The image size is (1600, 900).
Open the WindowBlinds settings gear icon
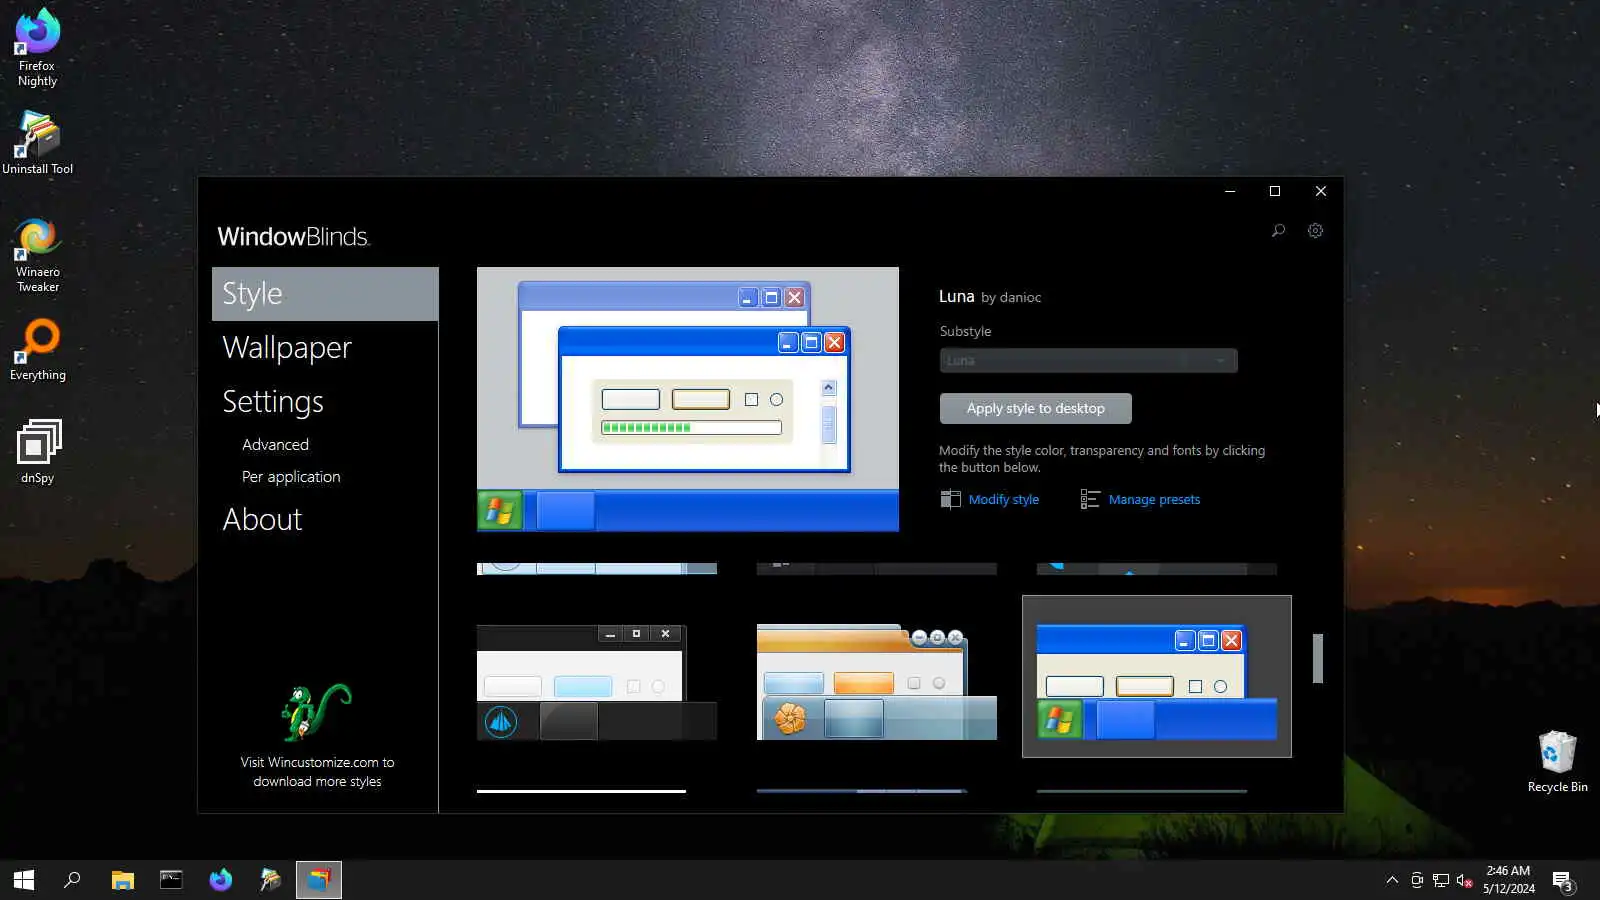[1315, 231]
